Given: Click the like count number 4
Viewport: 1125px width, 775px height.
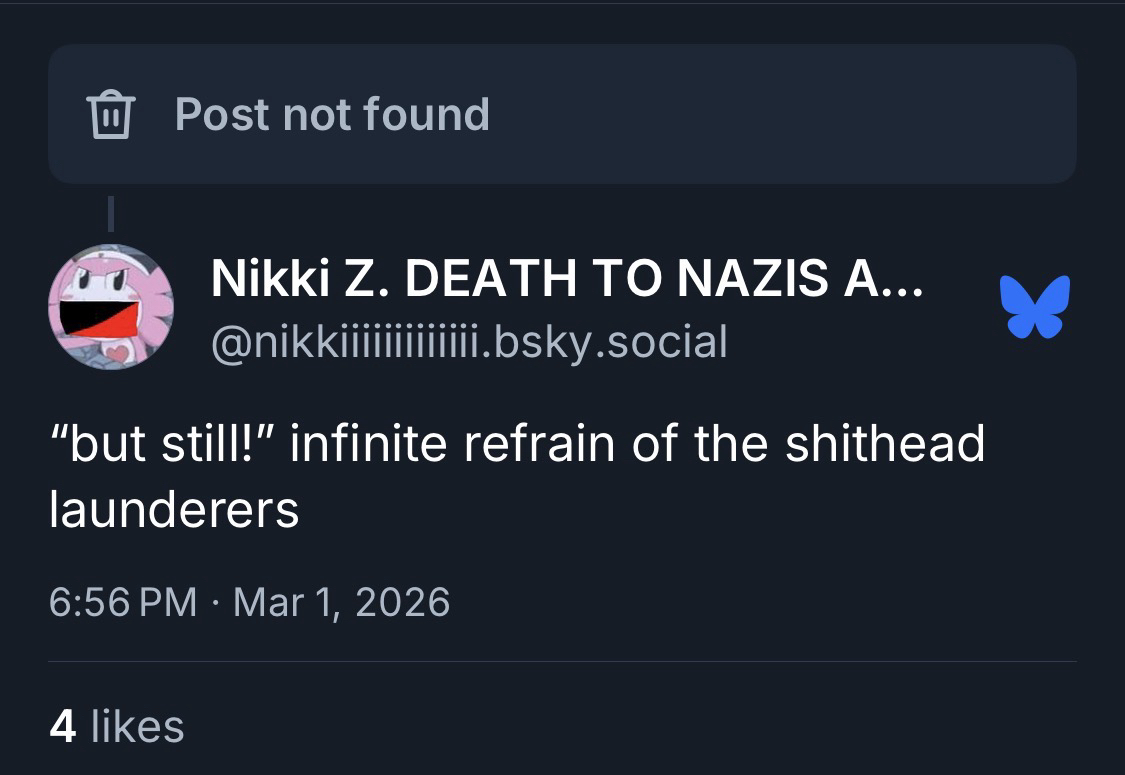Looking at the screenshot, I should 62,726.
